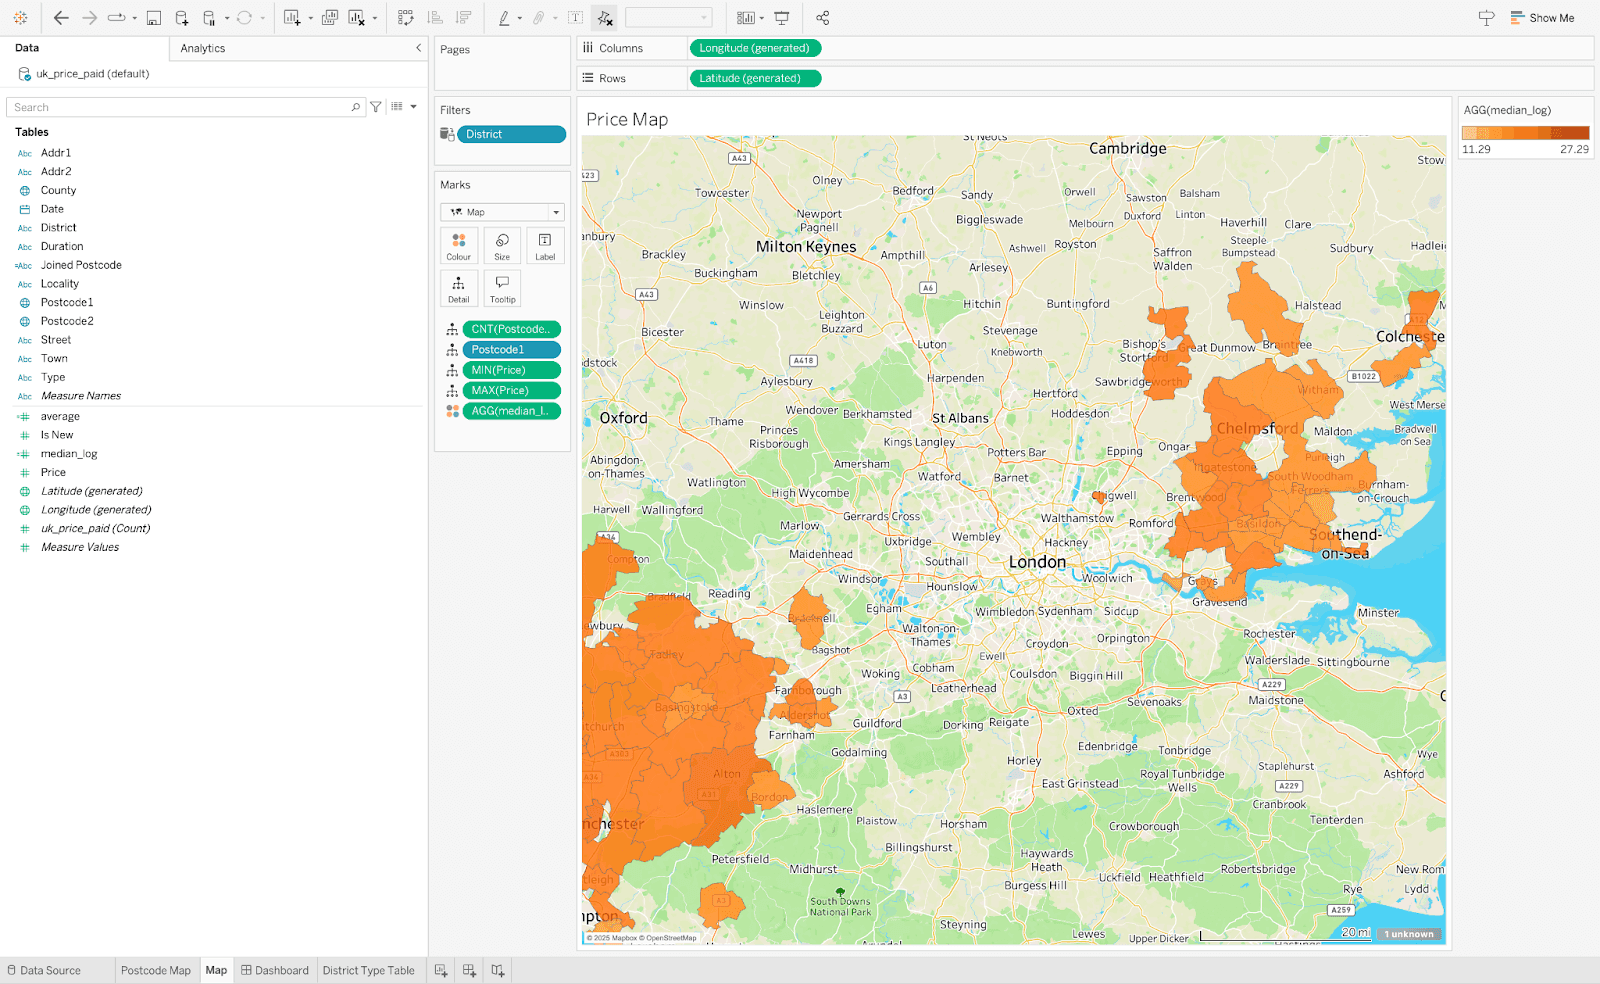Switch to the Postcode Map sheet

click(x=155, y=970)
